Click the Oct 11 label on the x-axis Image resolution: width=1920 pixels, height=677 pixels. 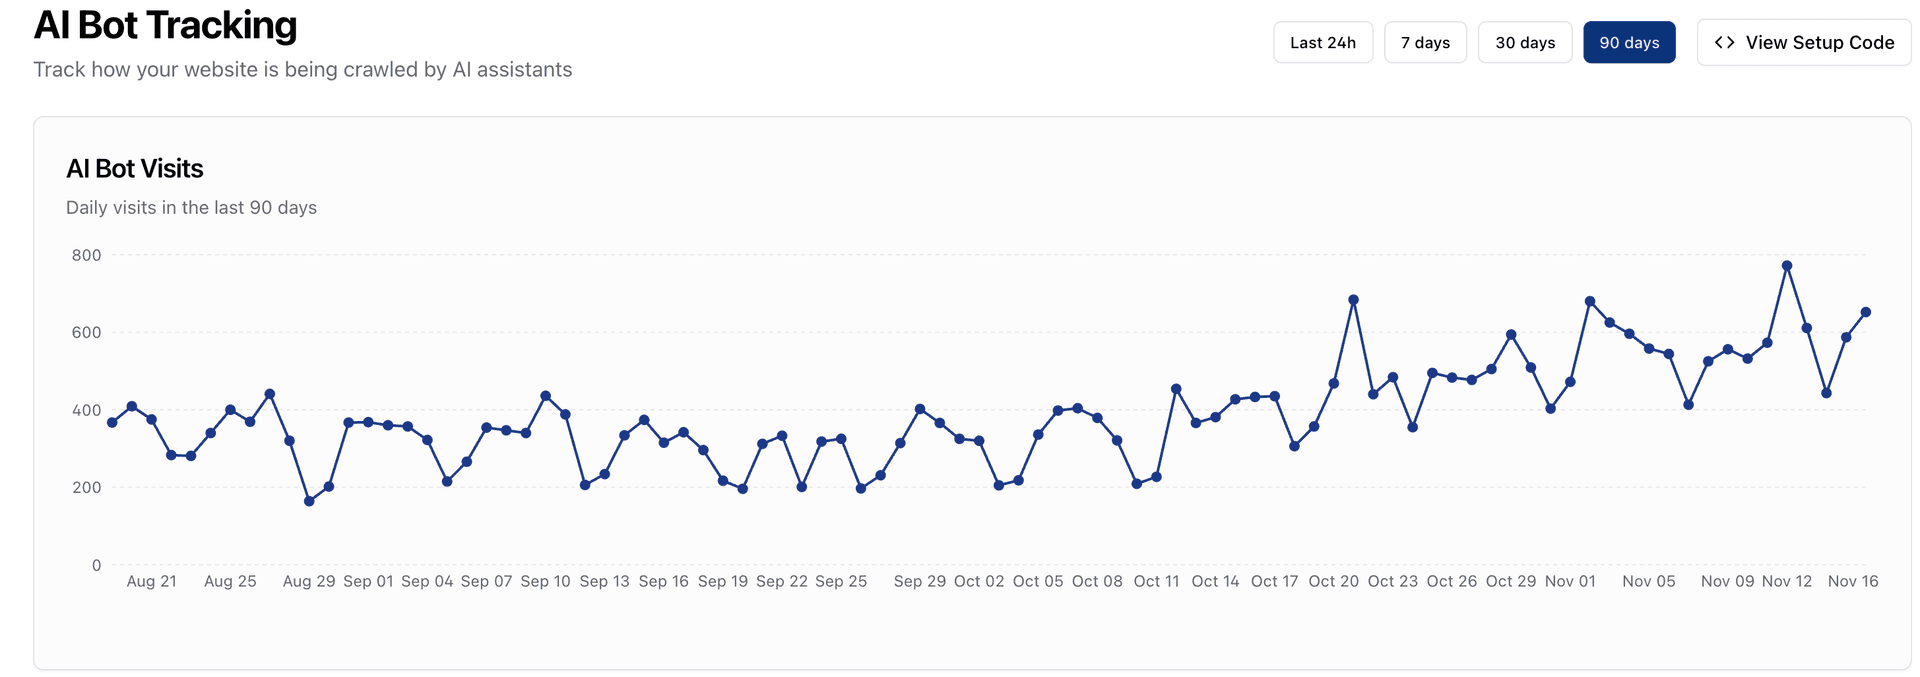pyautogui.click(x=1156, y=580)
